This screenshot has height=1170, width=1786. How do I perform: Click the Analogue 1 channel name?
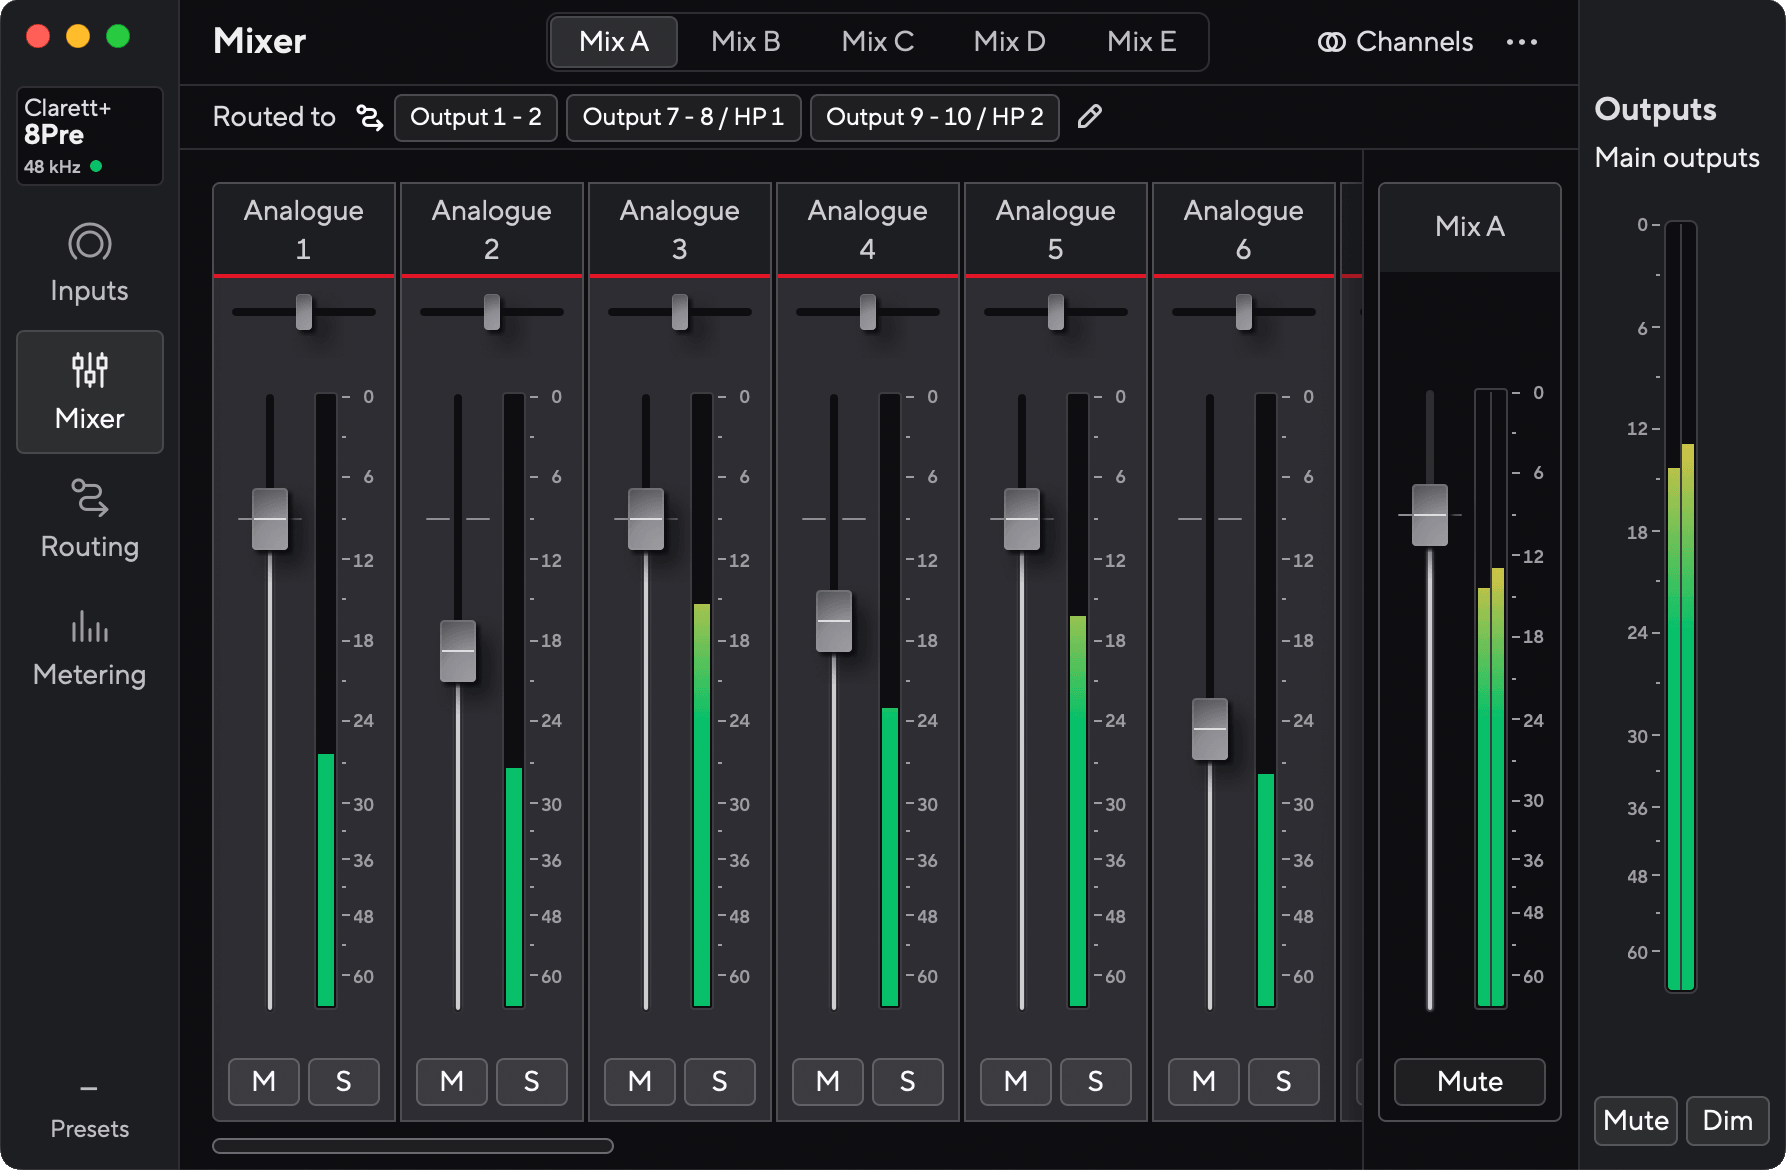click(x=304, y=229)
